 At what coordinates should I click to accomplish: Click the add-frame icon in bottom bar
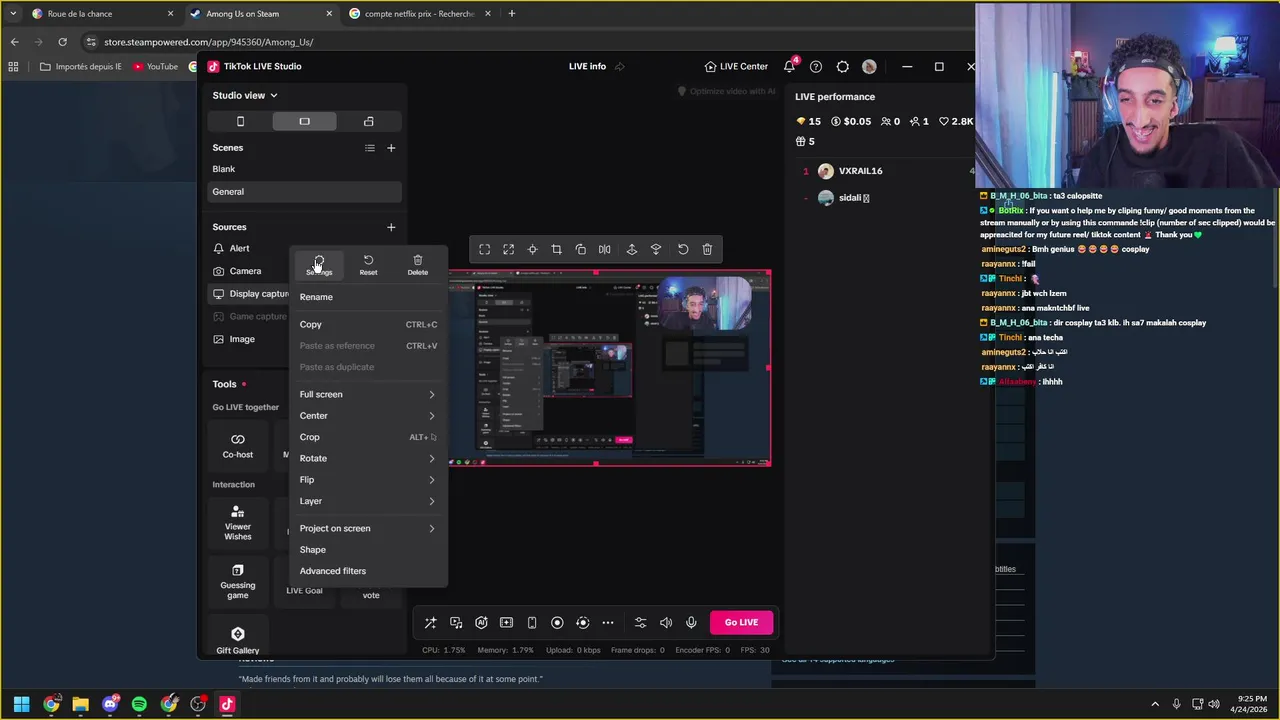pos(506,623)
